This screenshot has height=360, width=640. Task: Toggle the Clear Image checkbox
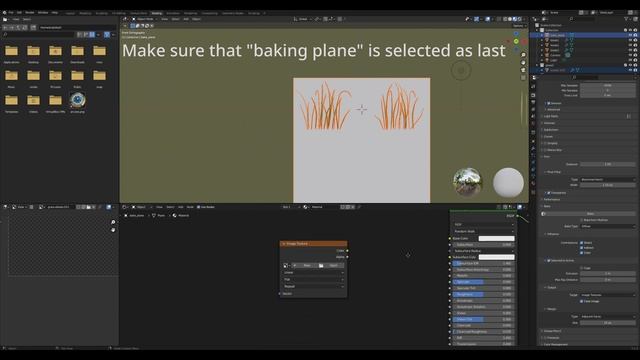582,301
